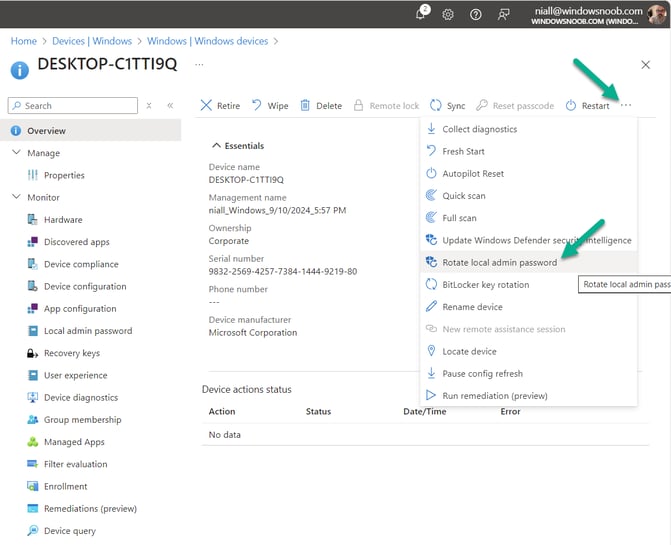The width and height of the screenshot is (671, 545).
Task: Open the help question mark icon
Action: 475,15
